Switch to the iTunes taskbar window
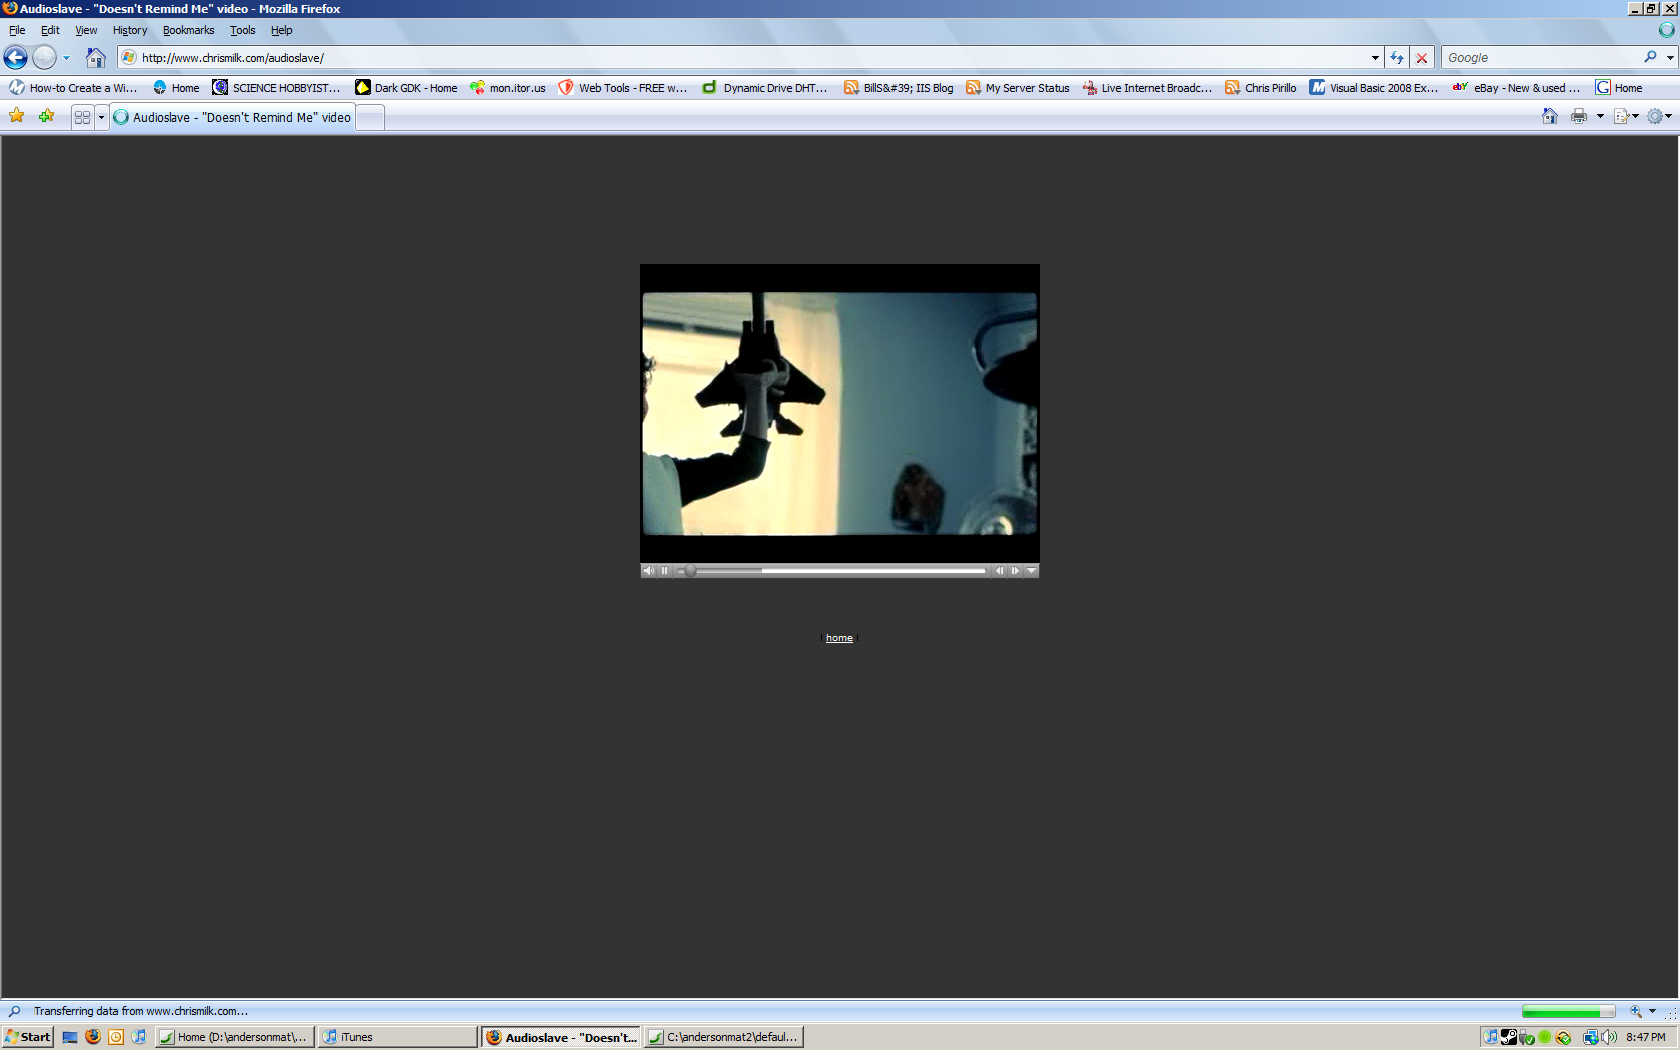Screen dimensions: 1680x1050 coord(398,1037)
